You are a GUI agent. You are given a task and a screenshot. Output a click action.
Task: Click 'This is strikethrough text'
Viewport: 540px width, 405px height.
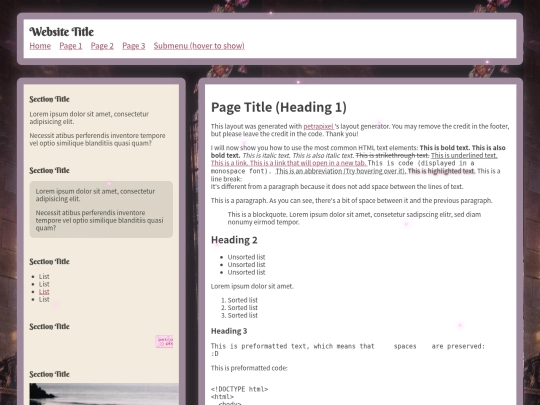392,156
